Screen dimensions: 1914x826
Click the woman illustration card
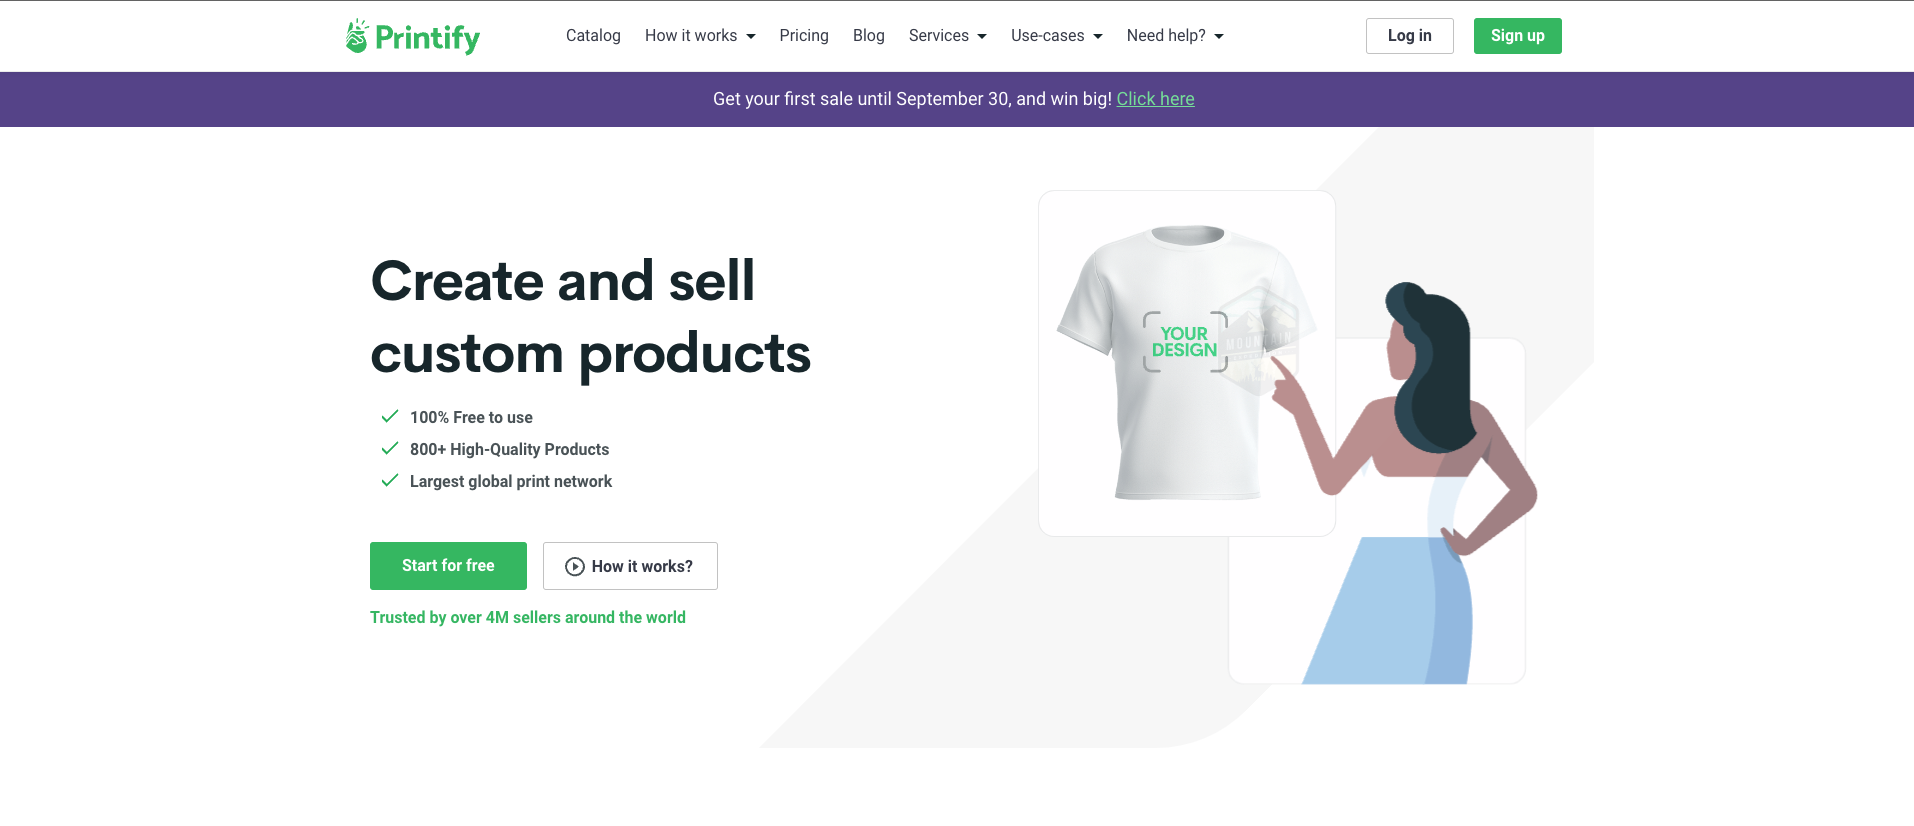click(1420, 560)
